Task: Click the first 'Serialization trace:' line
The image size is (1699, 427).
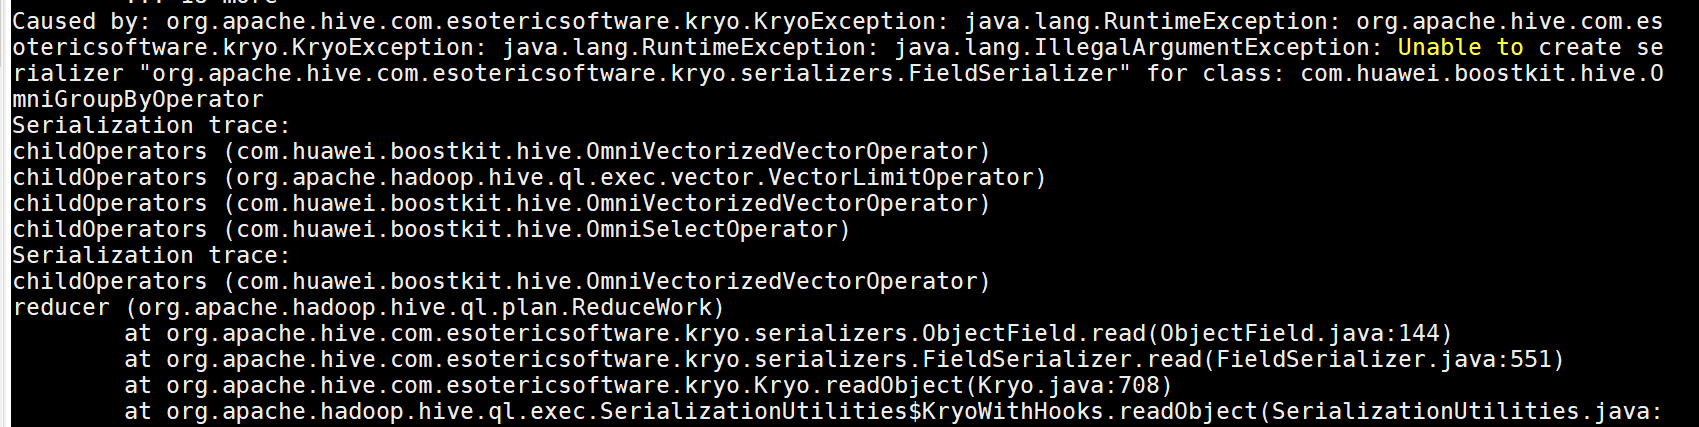Action: [151, 125]
